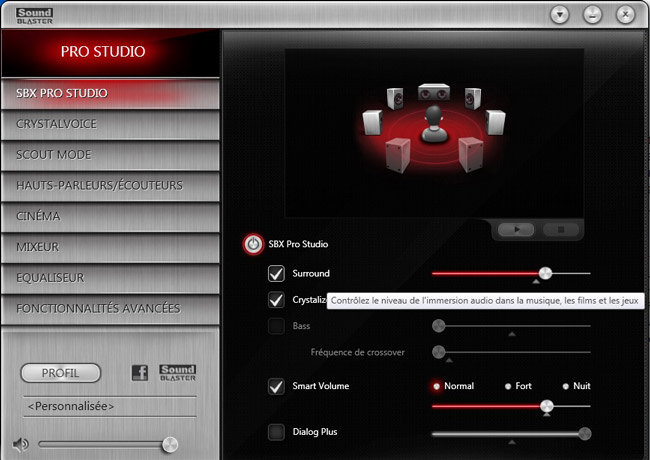The width and height of the screenshot is (650, 460).
Task: Click the front-right speaker in the preview
Action: coord(473,99)
